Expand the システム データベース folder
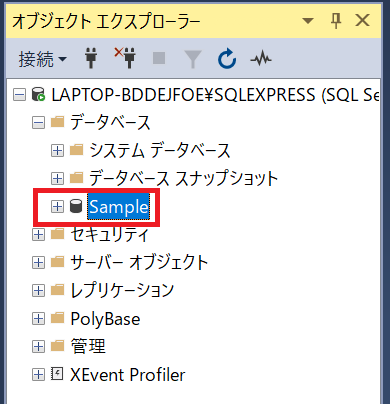Viewport: 390px width, 404px height. [x=57, y=151]
